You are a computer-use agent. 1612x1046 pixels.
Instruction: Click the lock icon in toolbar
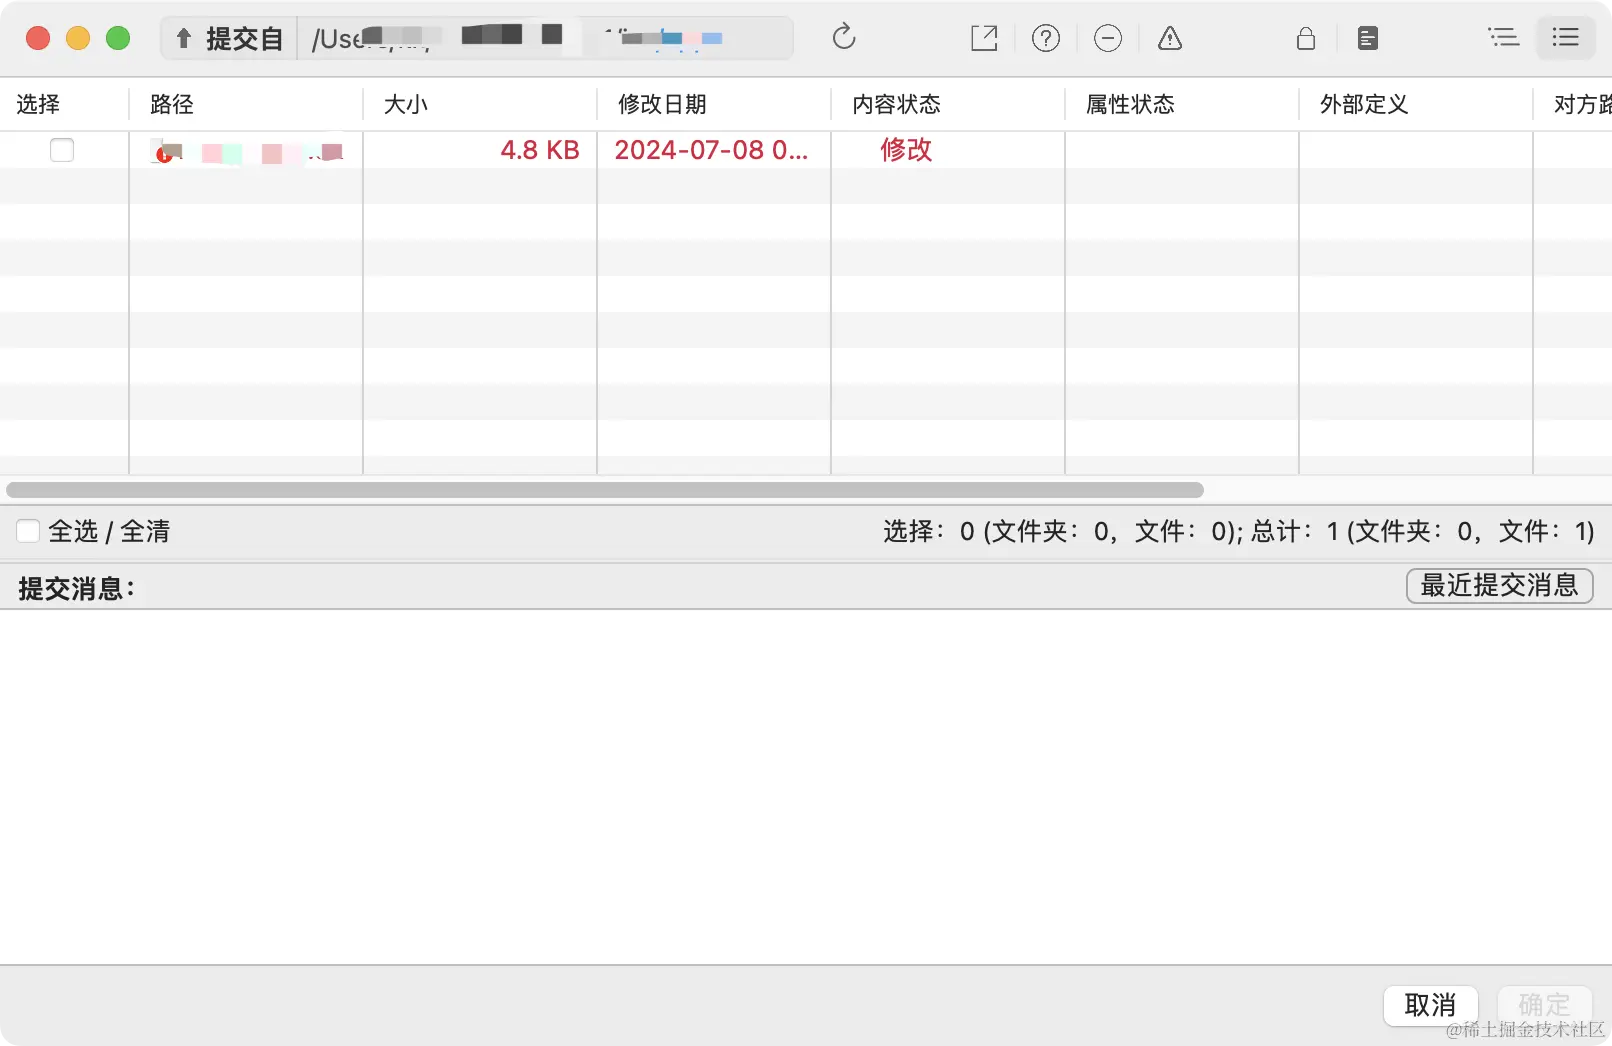[1306, 38]
